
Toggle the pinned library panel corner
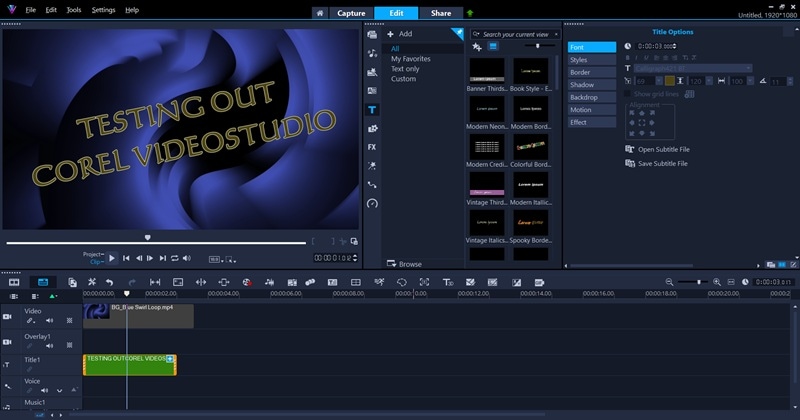[x=459, y=33]
